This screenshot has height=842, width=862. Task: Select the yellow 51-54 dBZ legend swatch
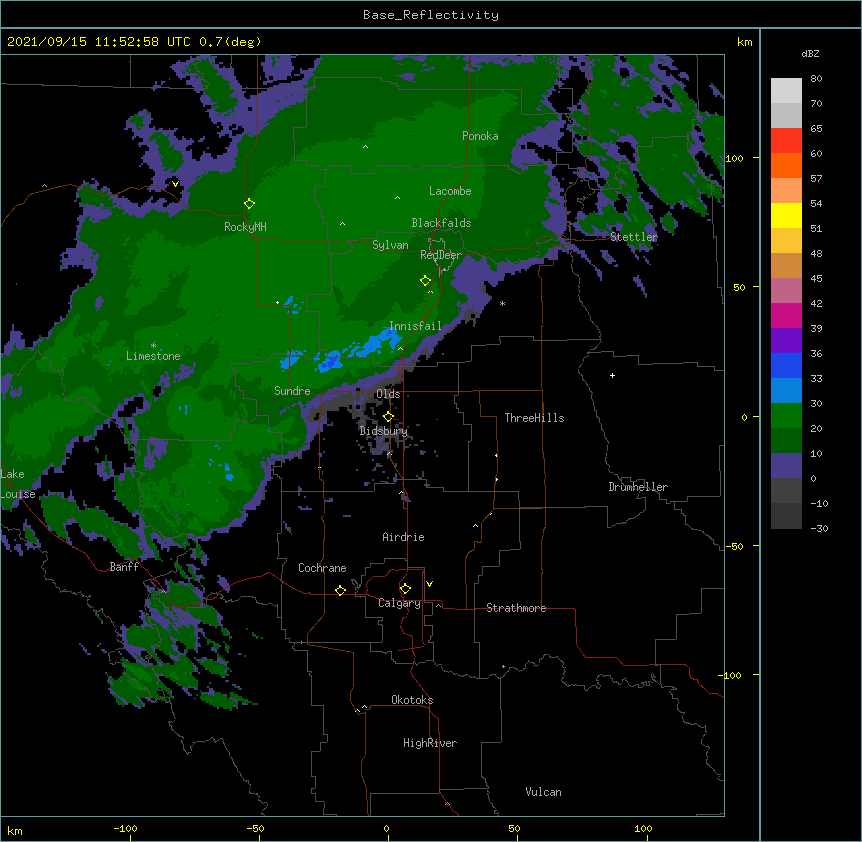pyautogui.click(x=786, y=215)
